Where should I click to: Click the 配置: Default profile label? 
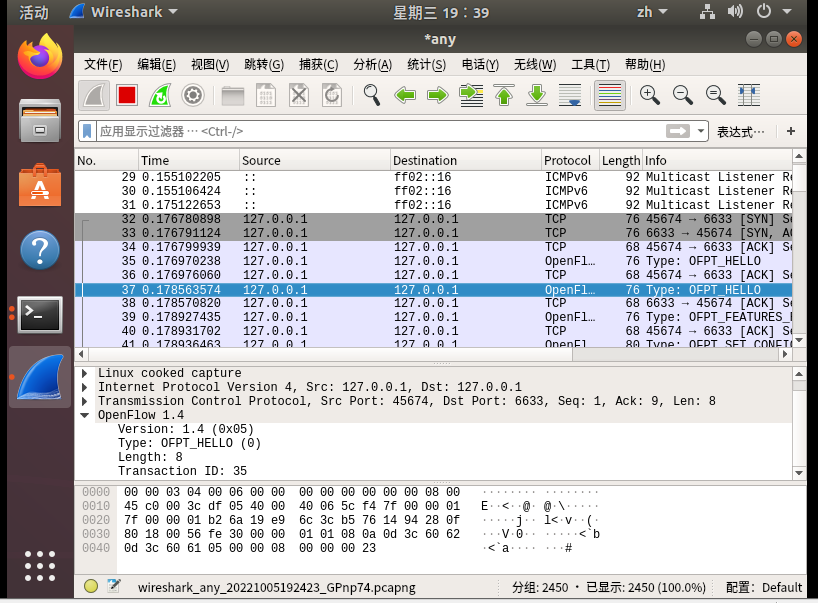pyautogui.click(x=764, y=587)
